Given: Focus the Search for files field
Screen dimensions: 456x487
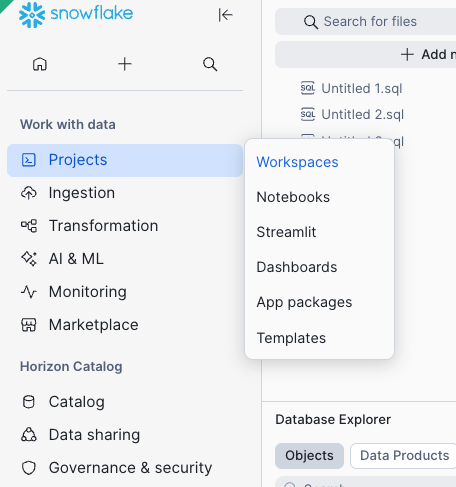Looking at the screenshot, I should click(x=365, y=22).
